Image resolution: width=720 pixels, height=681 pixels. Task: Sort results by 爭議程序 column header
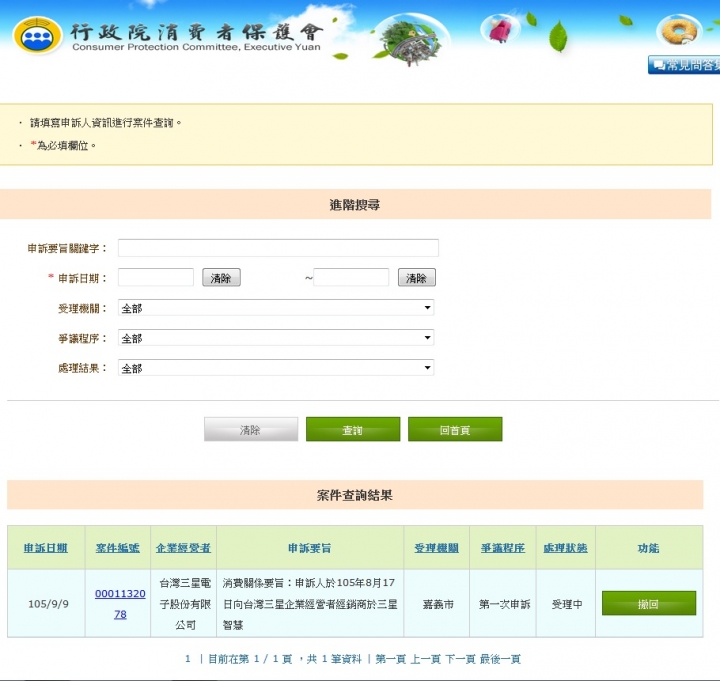503,548
